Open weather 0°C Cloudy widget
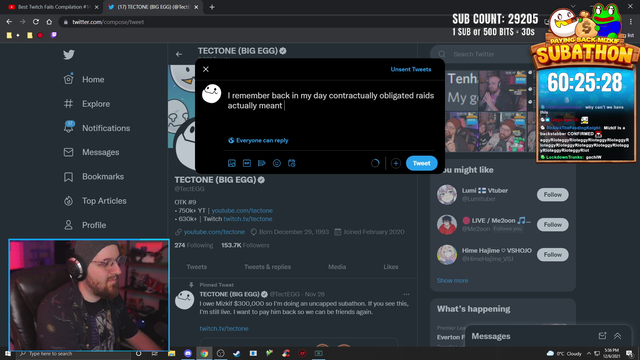 pos(564,353)
